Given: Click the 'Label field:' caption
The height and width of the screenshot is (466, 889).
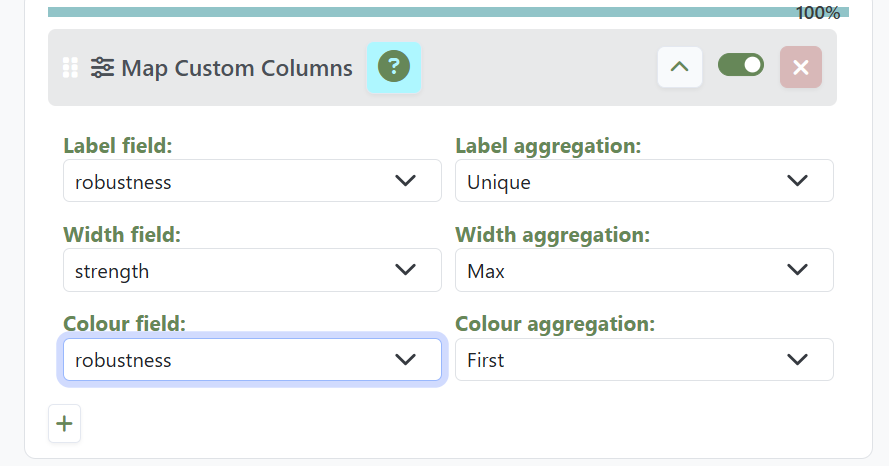Looking at the screenshot, I should click(118, 146).
